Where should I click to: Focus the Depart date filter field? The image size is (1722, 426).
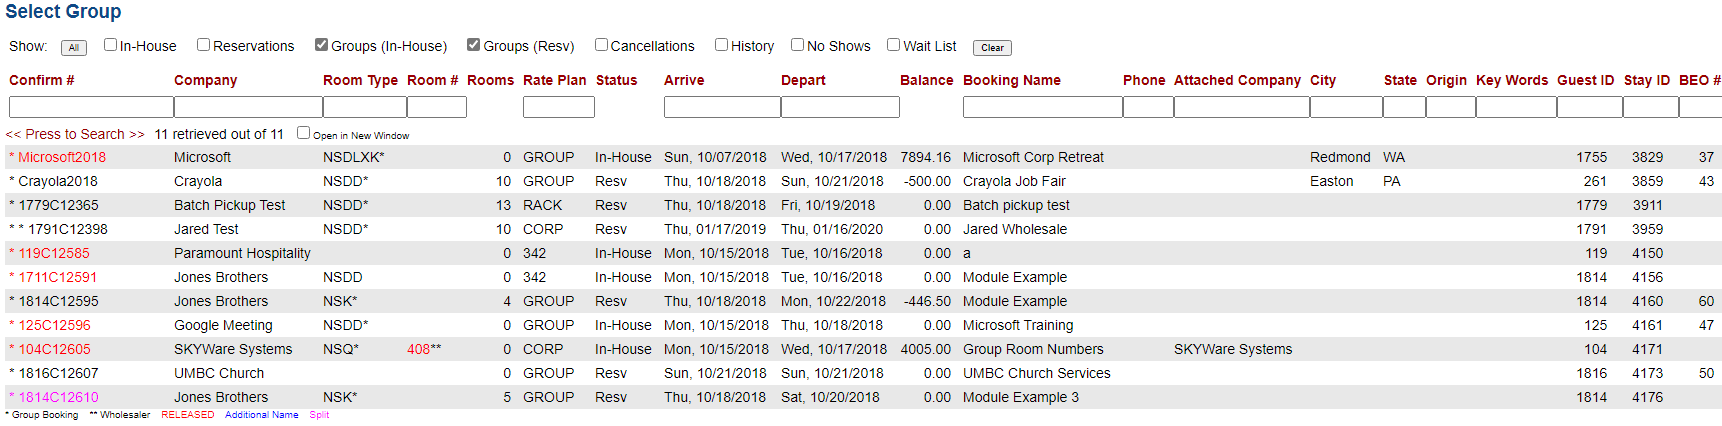pyautogui.click(x=840, y=107)
